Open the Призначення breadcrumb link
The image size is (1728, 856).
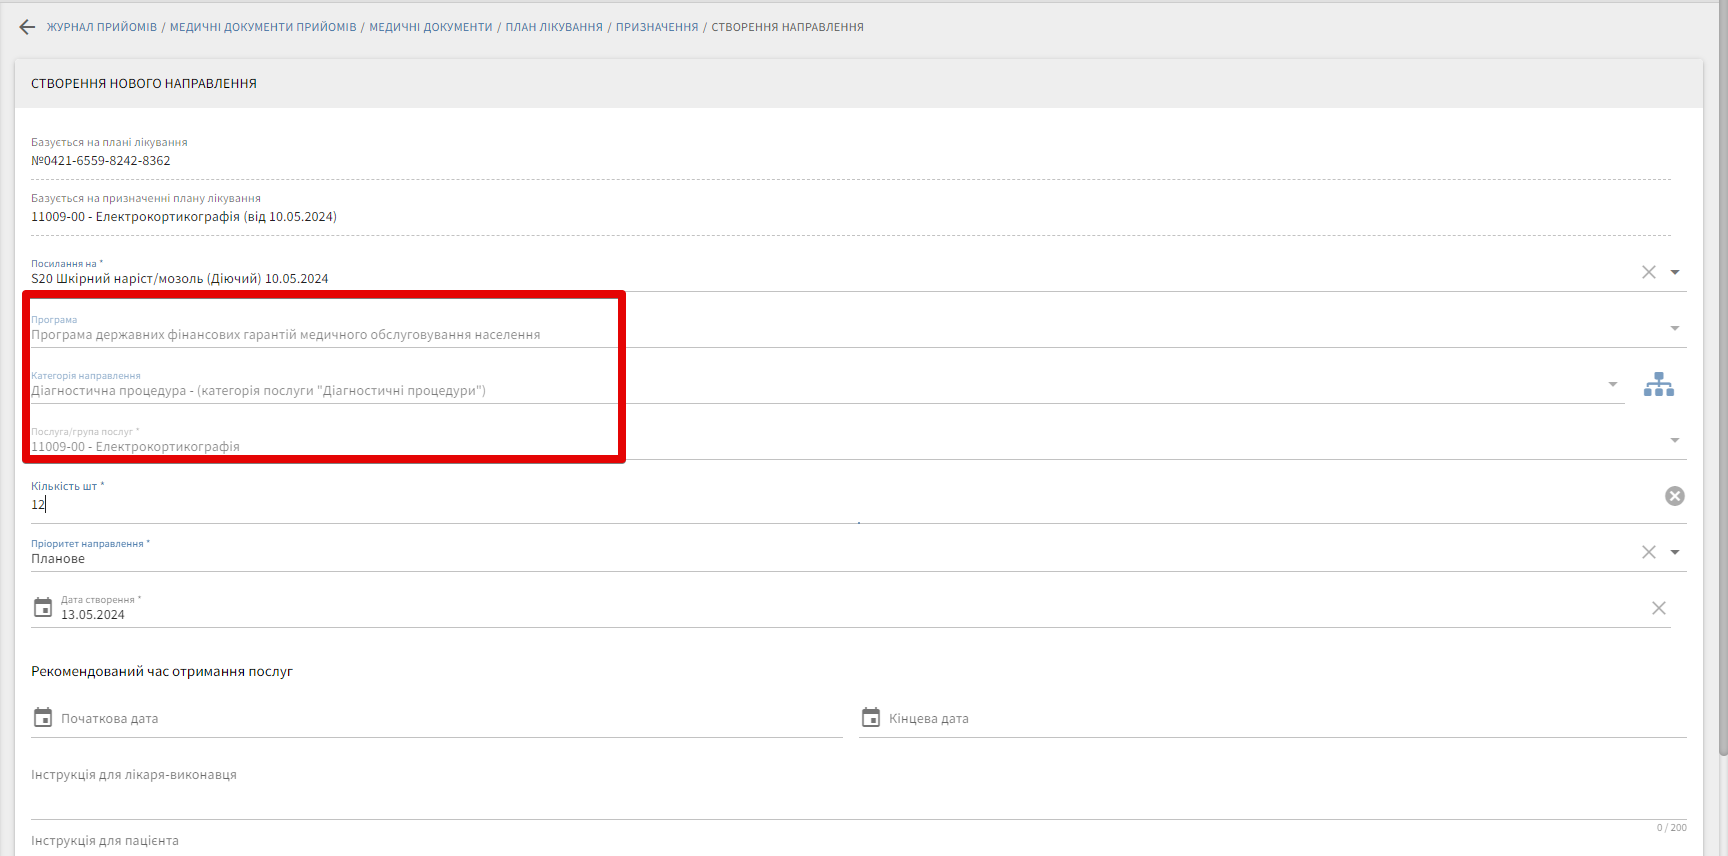point(657,27)
